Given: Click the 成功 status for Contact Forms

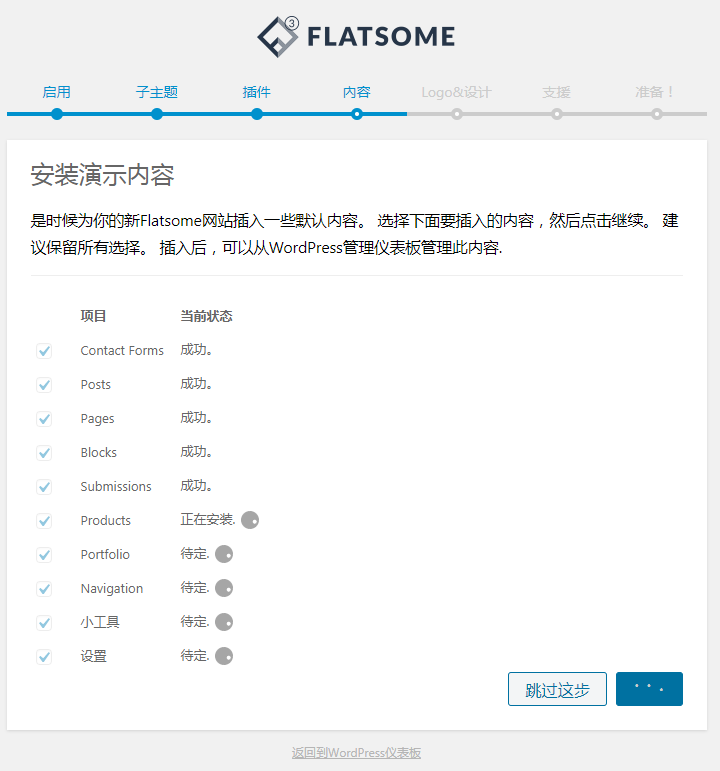Looking at the screenshot, I should 196,350.
